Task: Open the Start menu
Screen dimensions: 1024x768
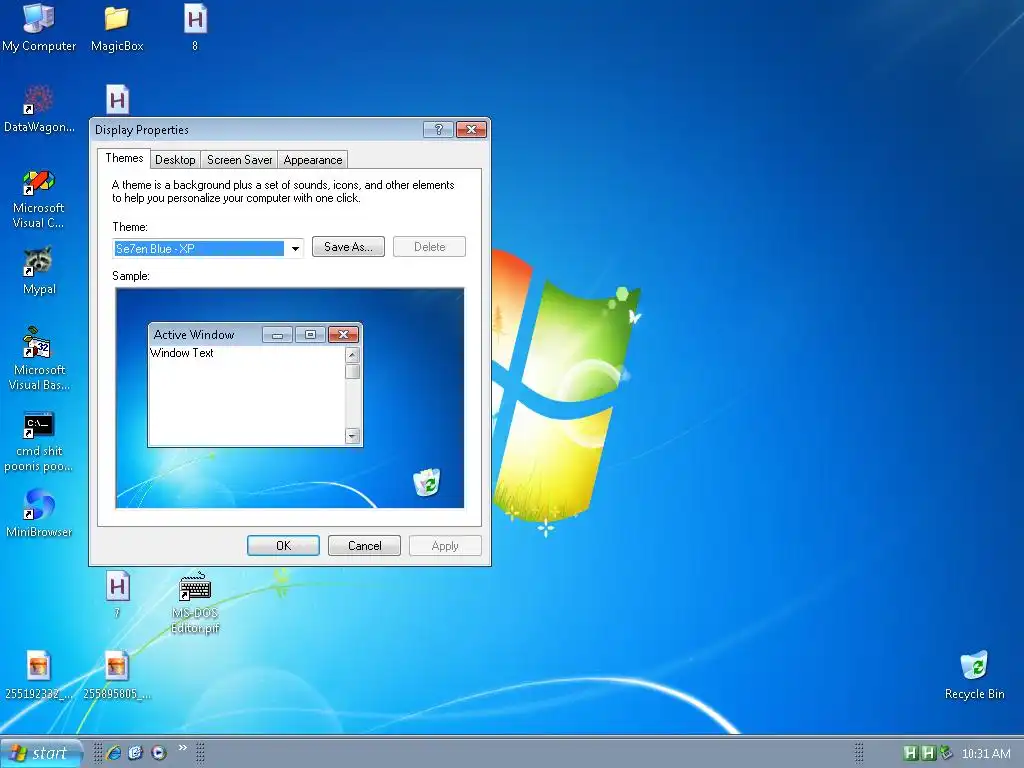Action: (40, 753)
